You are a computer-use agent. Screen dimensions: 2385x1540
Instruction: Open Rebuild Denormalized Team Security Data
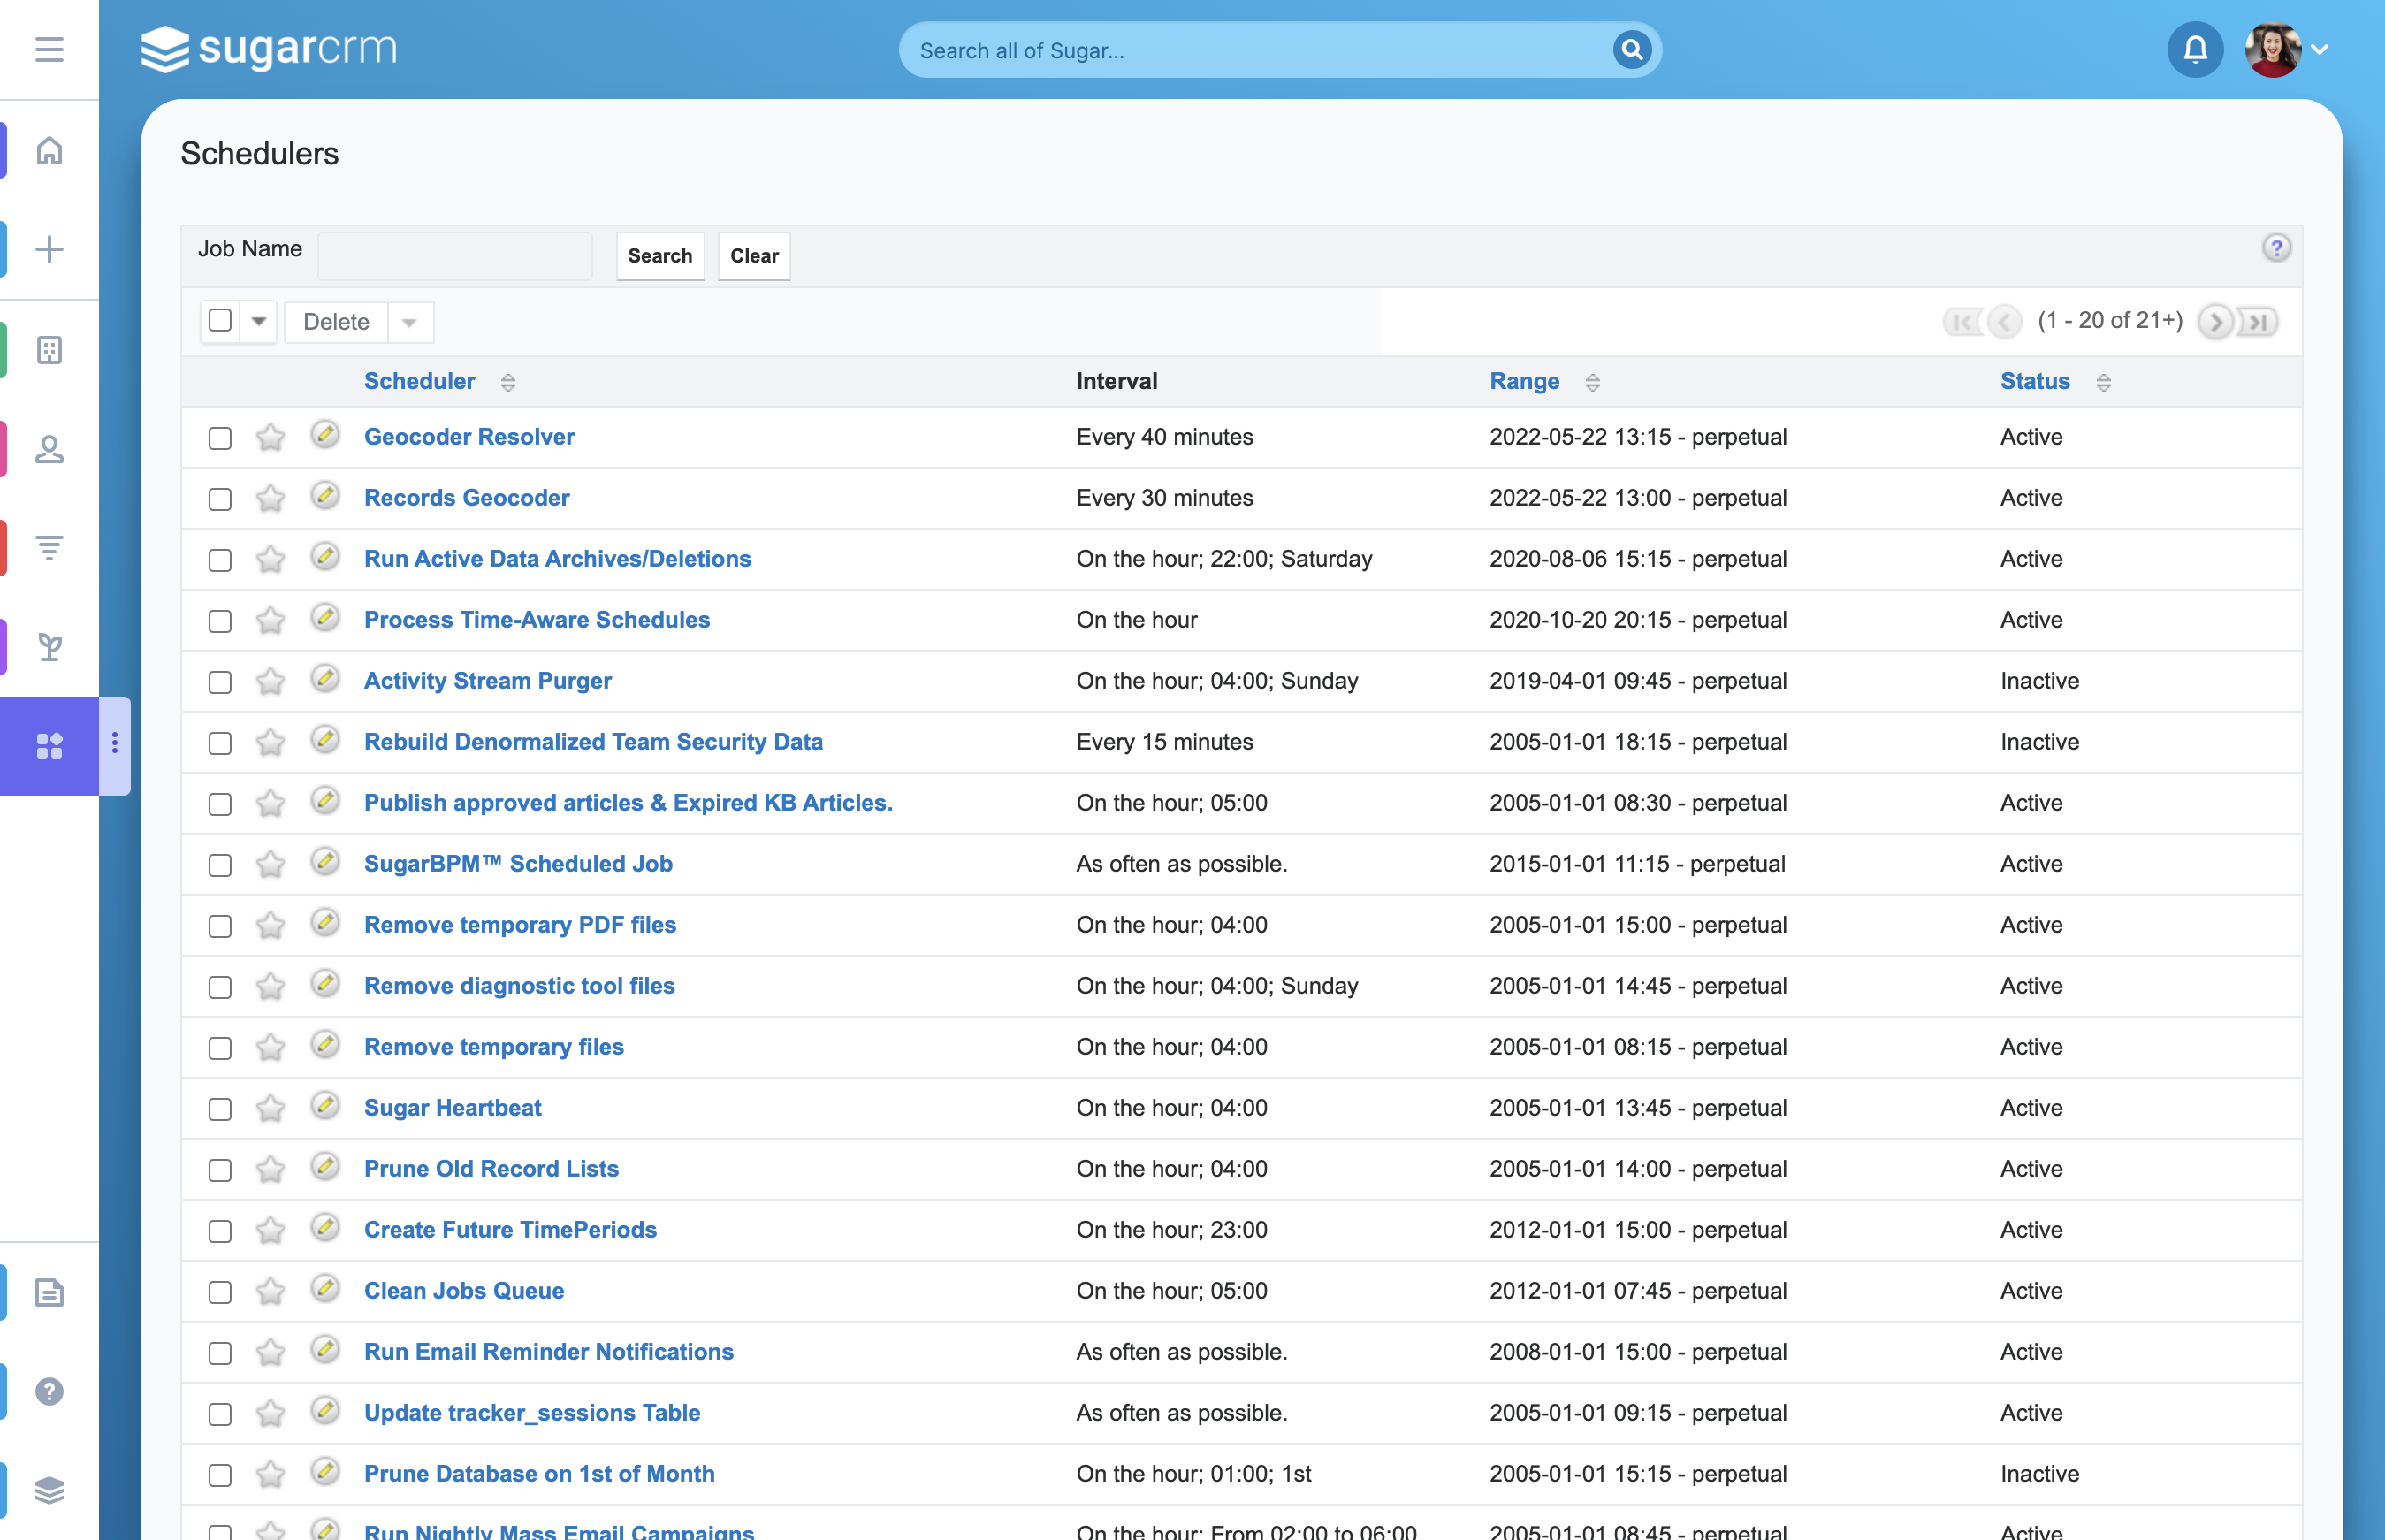(x=593, y=742)
